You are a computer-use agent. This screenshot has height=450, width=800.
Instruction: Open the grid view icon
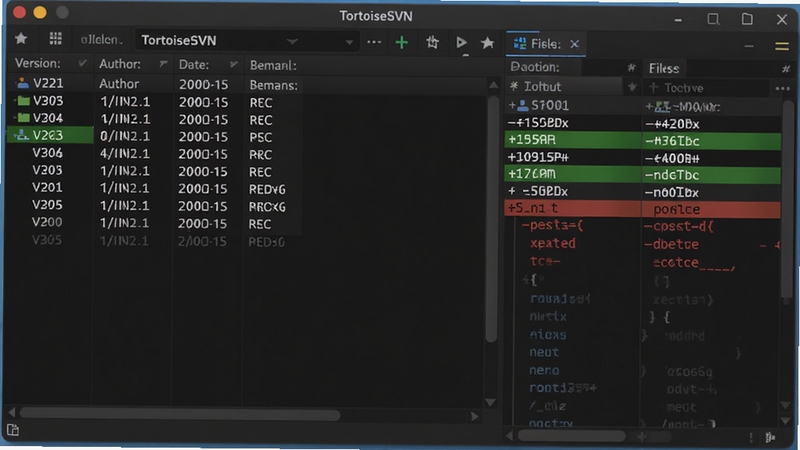[x=55, y=38]
